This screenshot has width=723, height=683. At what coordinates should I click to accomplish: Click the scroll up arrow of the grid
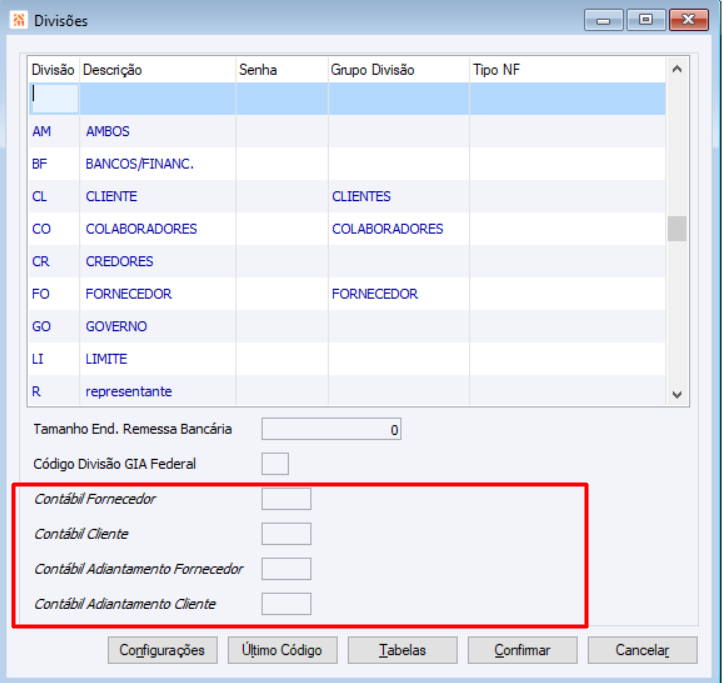pos(677,69)
